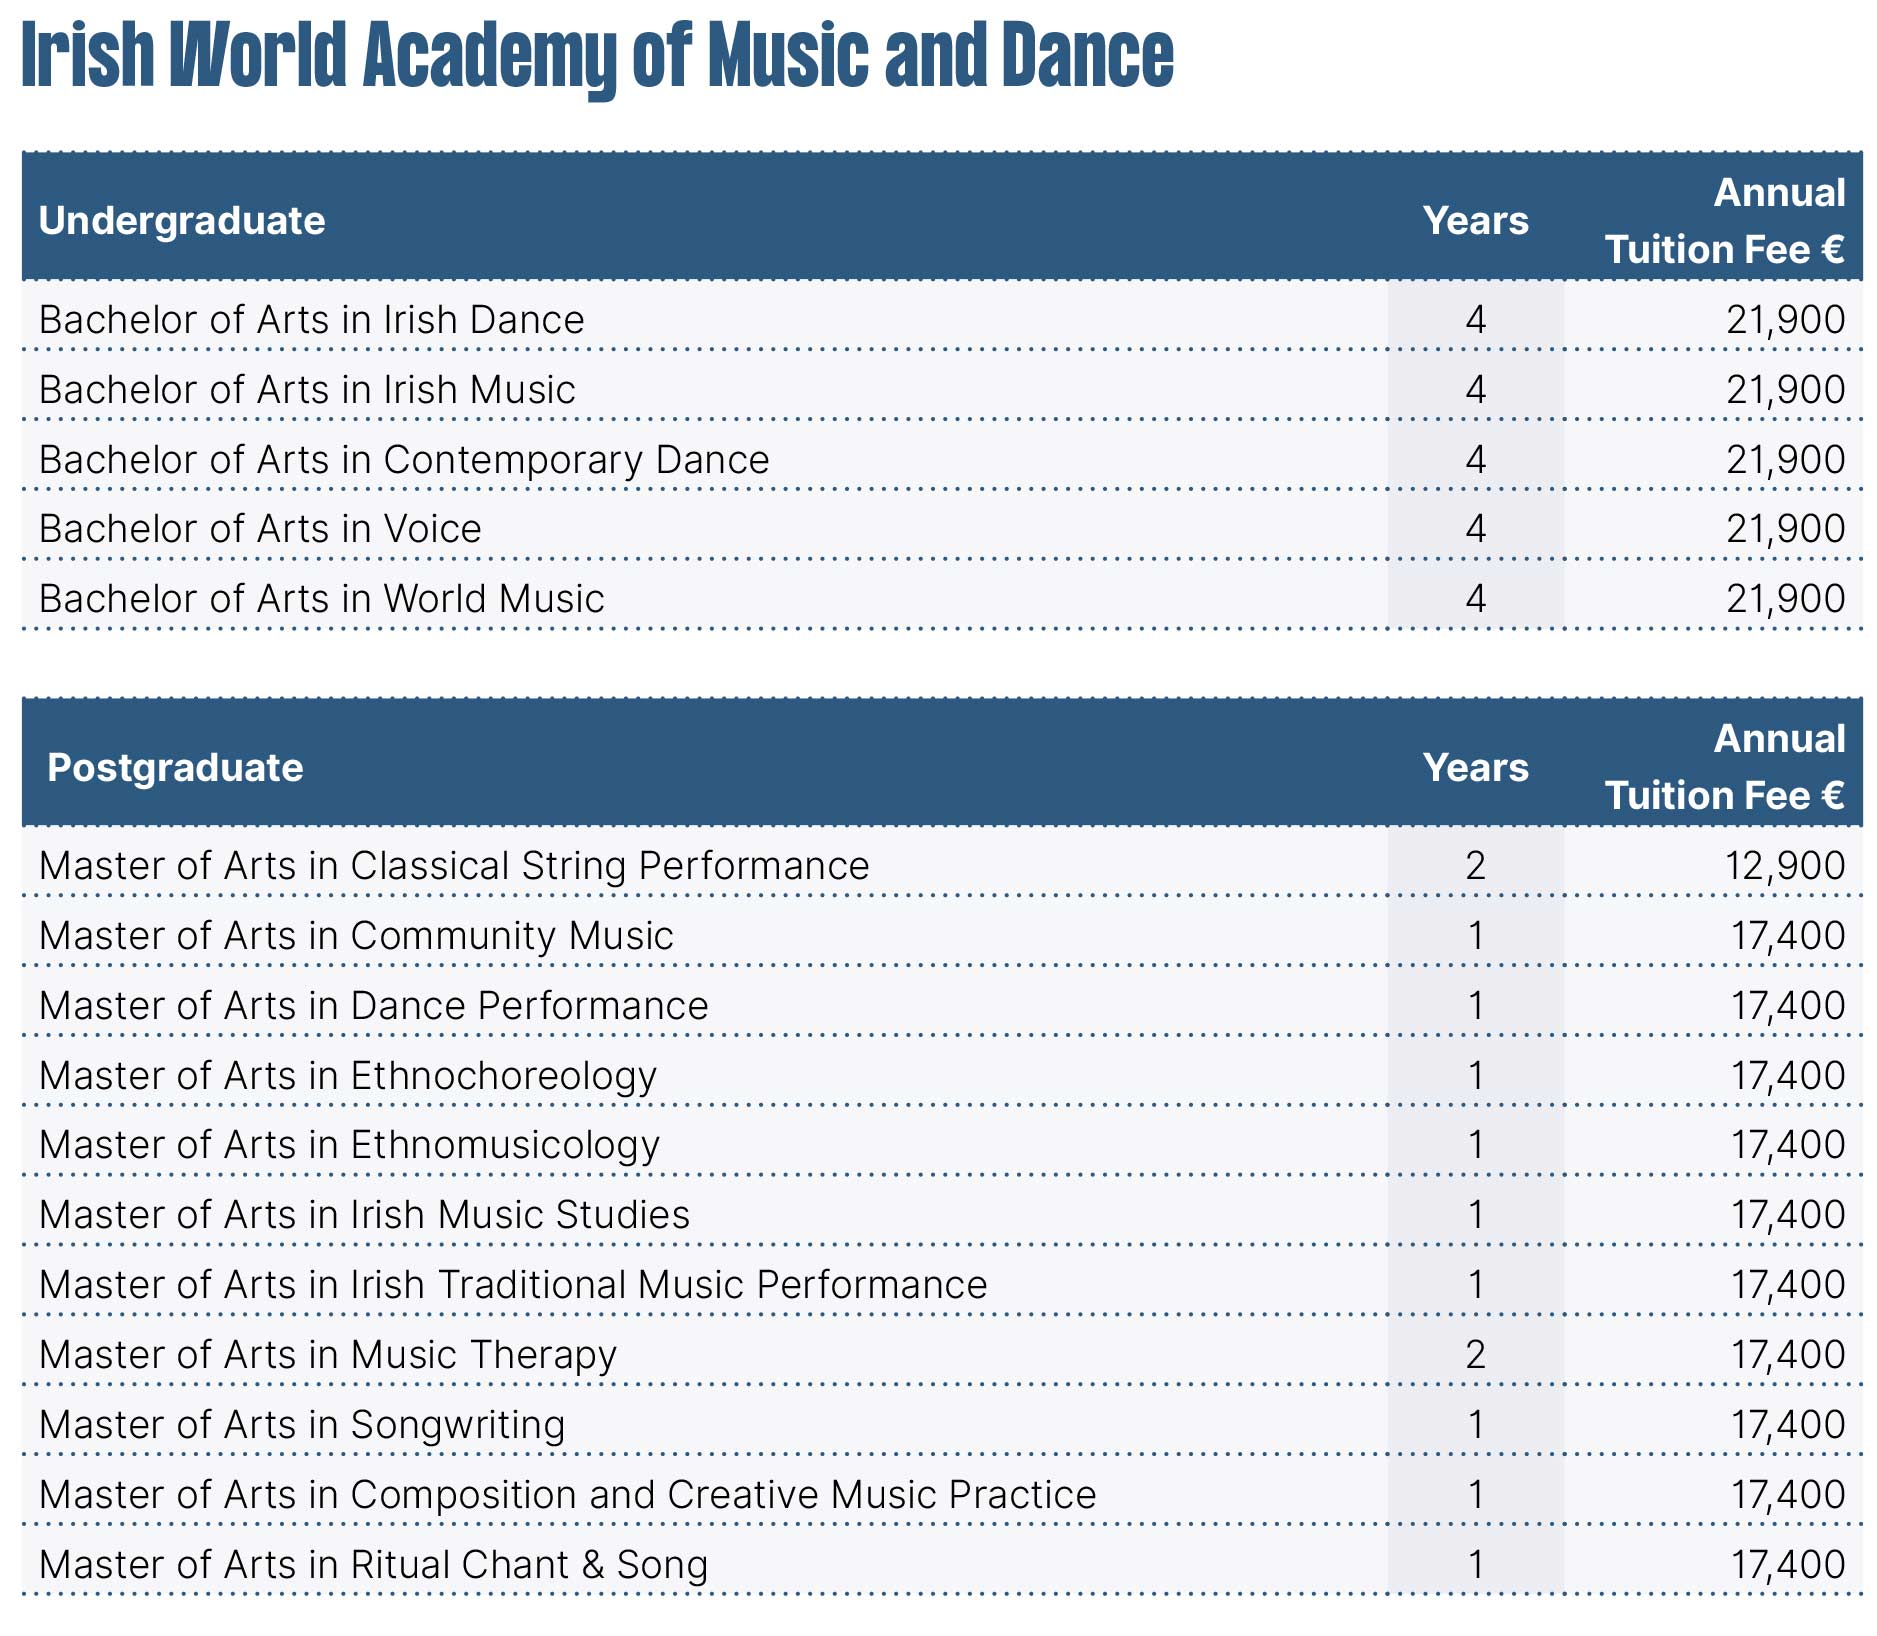The height and width of the screenshot is (1636, 1877).
Task: Select Master of Arts in Irish Traditional Music Performance
Action: click(x=513, y=1285)
